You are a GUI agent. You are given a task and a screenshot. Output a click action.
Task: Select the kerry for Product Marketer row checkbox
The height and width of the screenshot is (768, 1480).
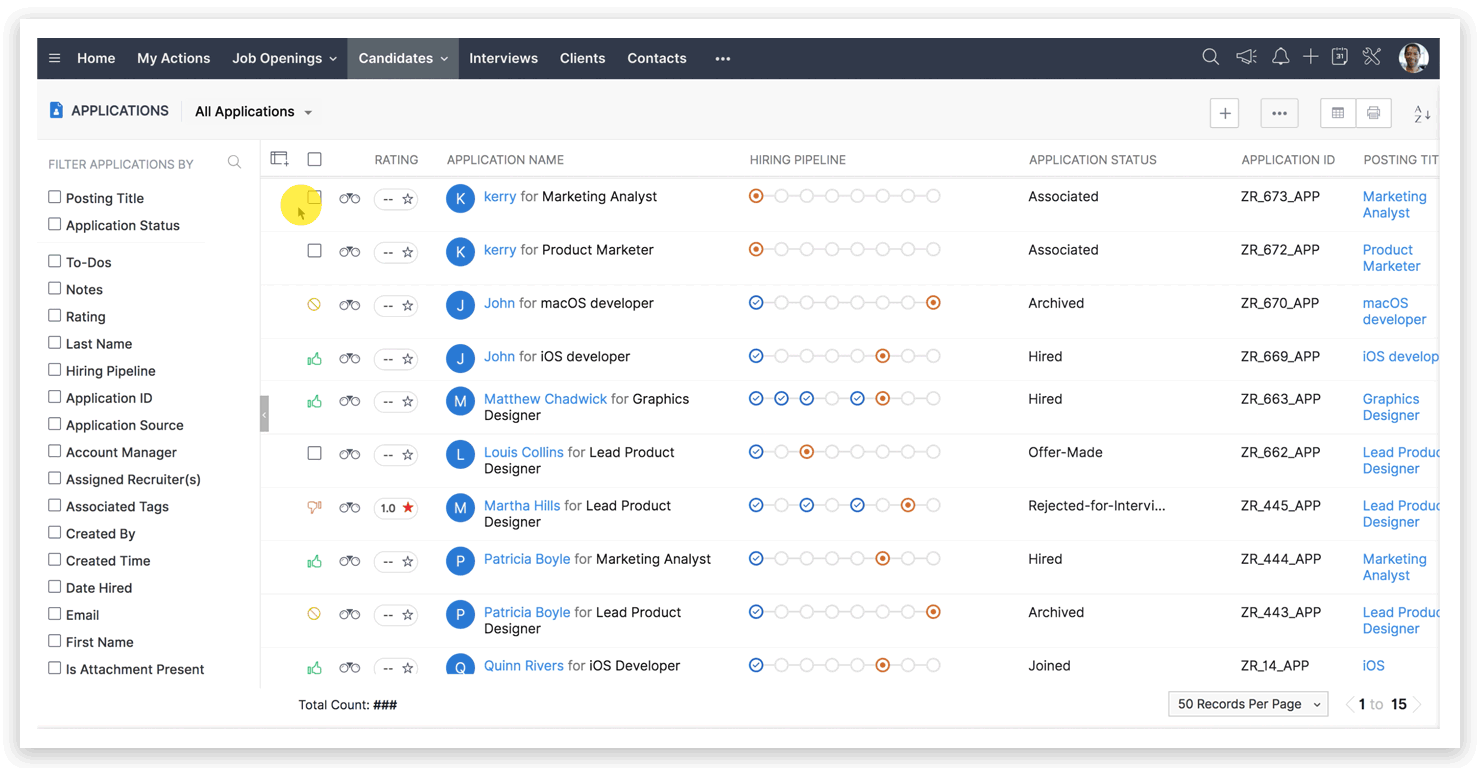(x=314, y=251)
